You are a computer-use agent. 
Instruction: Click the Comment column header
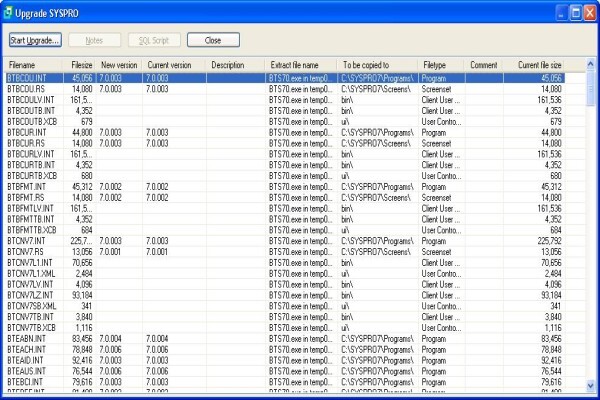484,65
